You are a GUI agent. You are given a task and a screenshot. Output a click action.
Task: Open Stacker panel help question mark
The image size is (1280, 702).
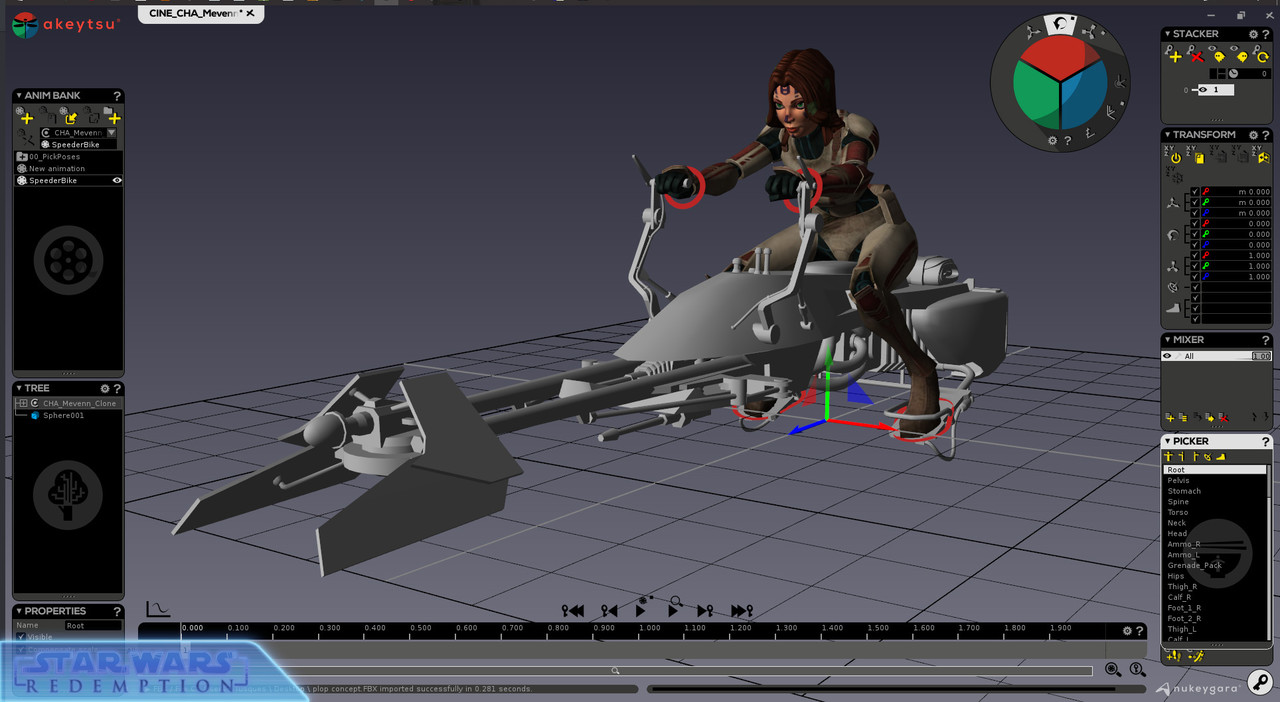[x=1266, y=34]
